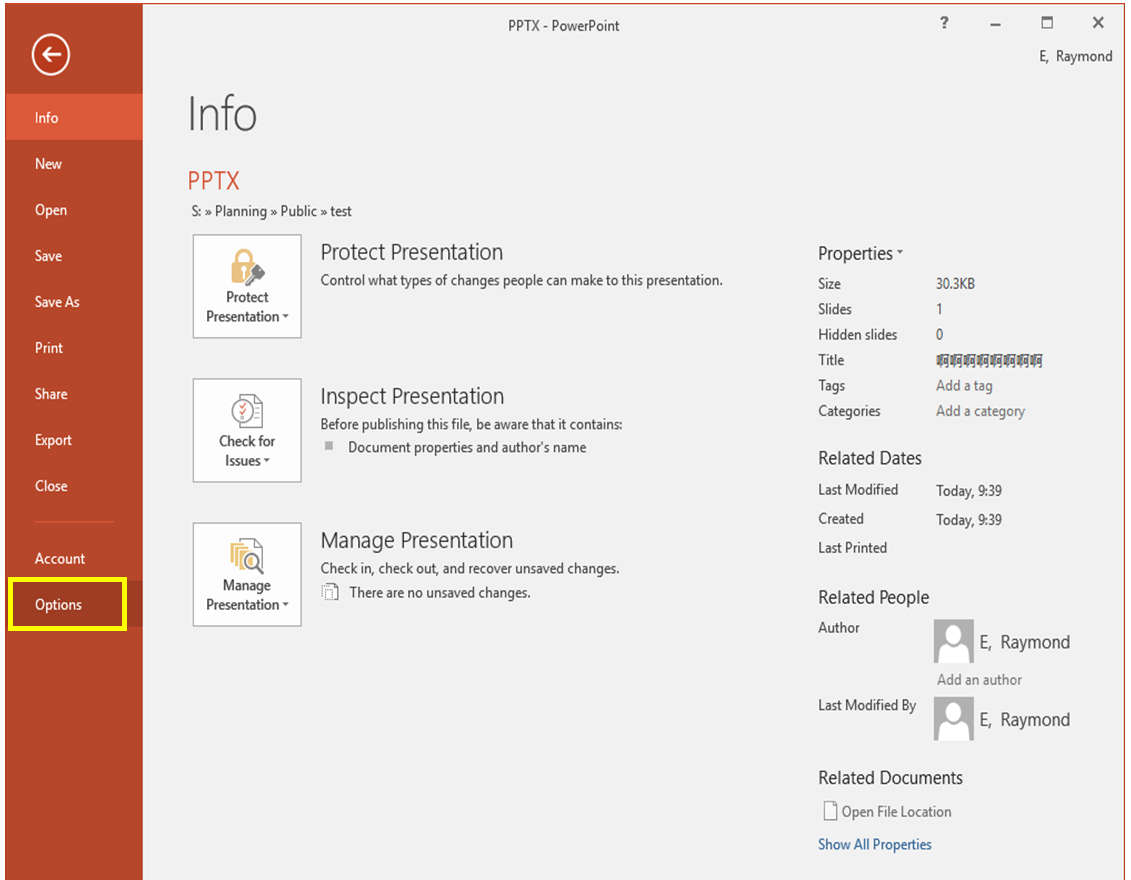Click the Created value Today, 9:39

coord(969,519)
